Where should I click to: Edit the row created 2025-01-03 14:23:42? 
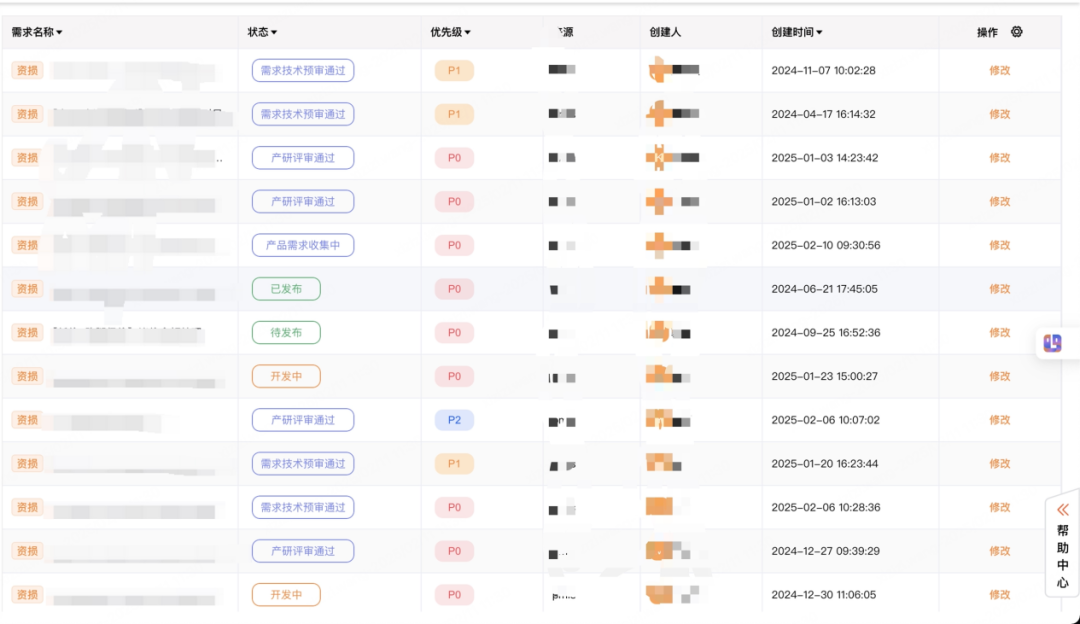tap(999, 158)
